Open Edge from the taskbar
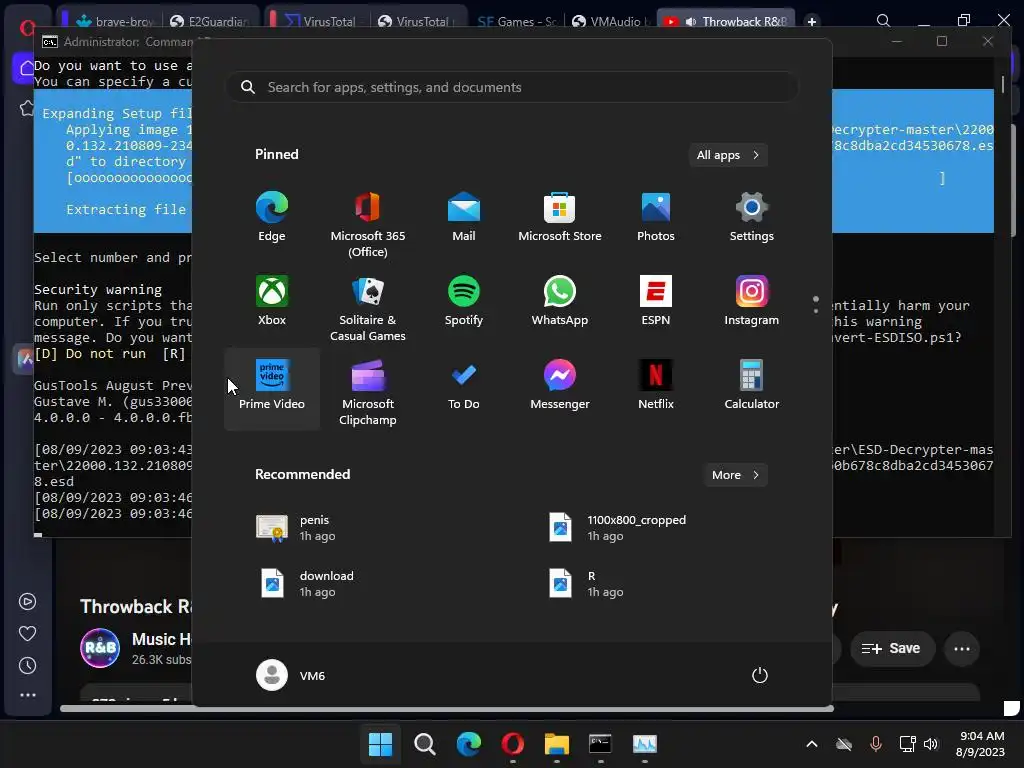Viewport: 1024px width, 768px height. (x=468, y=744)
